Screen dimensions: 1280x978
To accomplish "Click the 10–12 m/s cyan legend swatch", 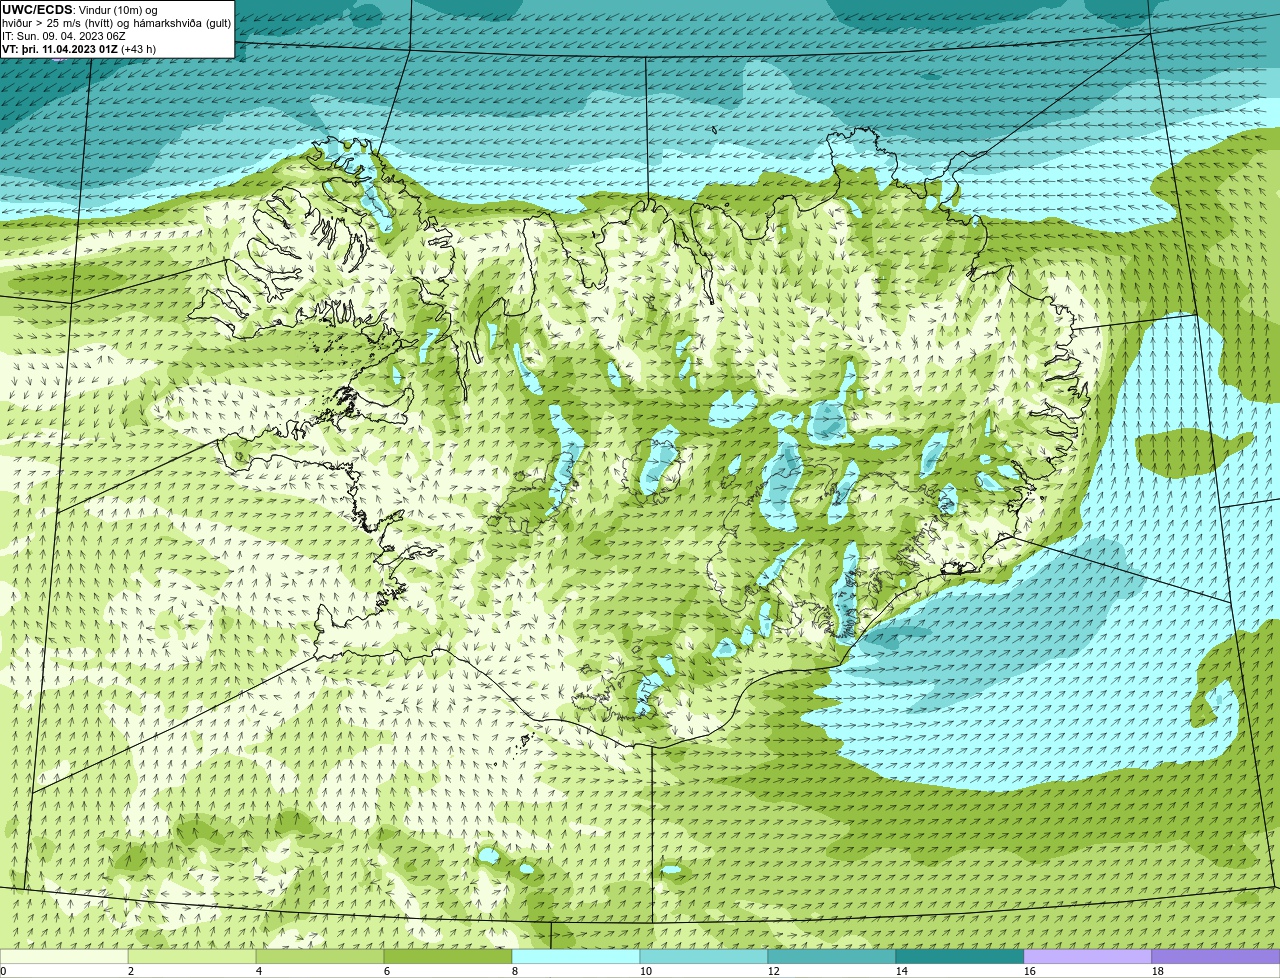I will point(704,957).
